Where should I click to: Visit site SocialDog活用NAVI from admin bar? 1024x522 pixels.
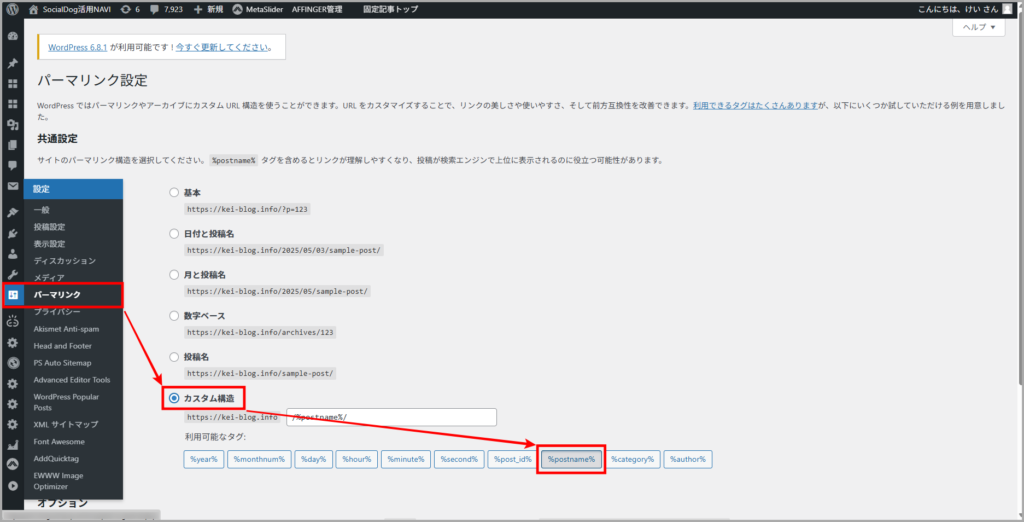[x=70, y=10]
